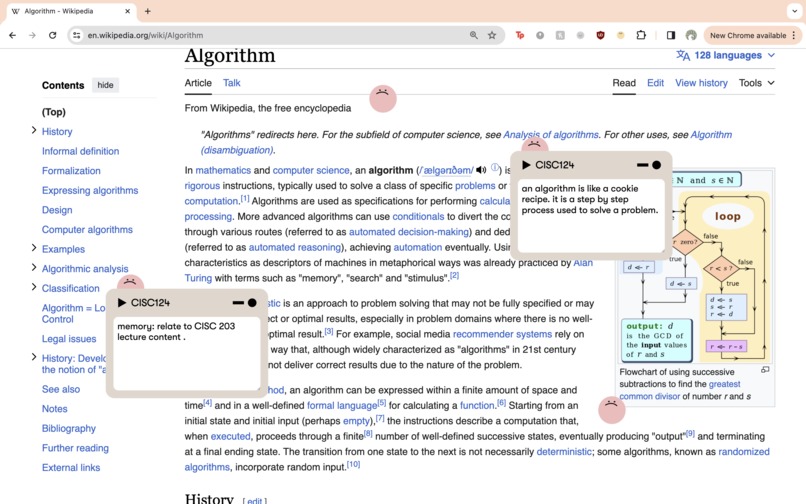Go to Formalization section

pos(71,171)
